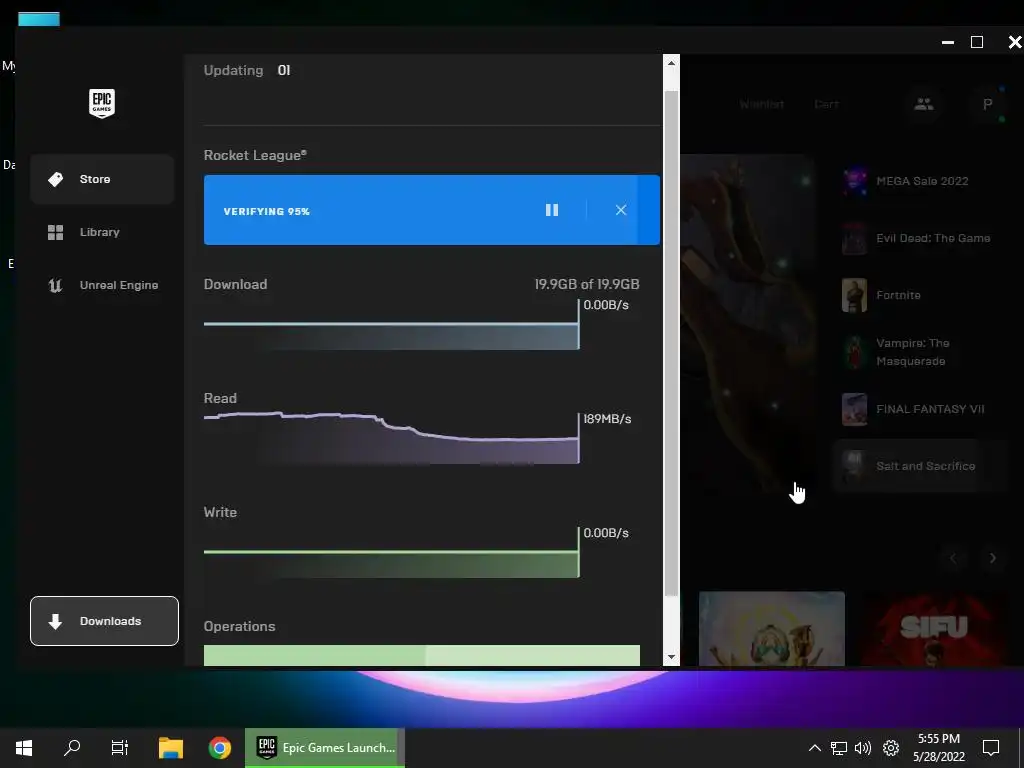1024x768 pixels.
Task: Open the Unreal Engine section
Action: coord(103,285)
